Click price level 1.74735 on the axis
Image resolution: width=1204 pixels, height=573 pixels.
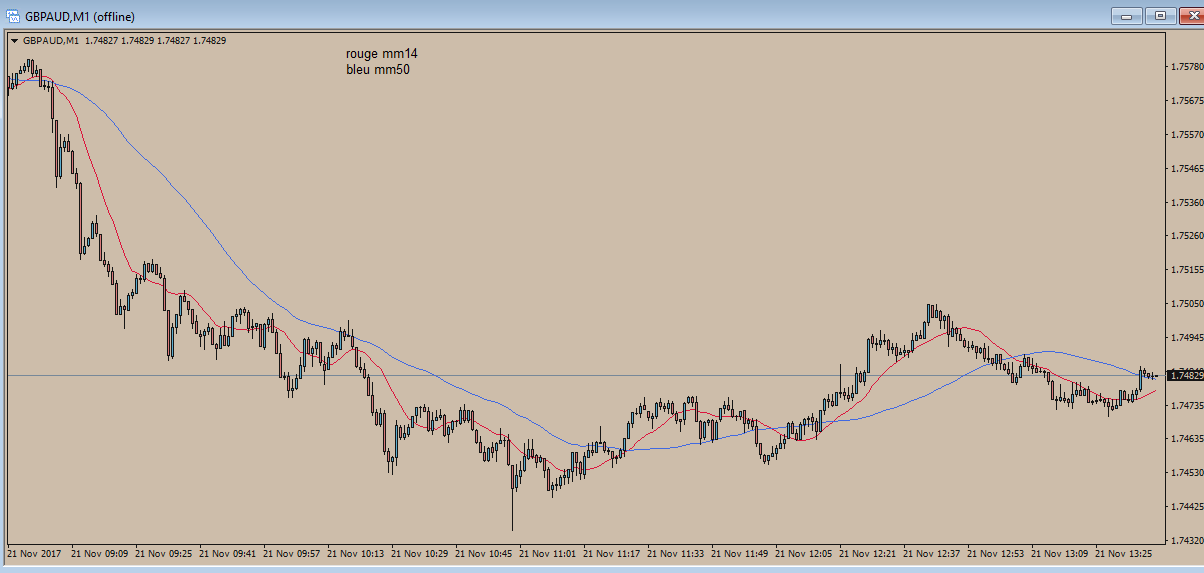[1185, 406]
